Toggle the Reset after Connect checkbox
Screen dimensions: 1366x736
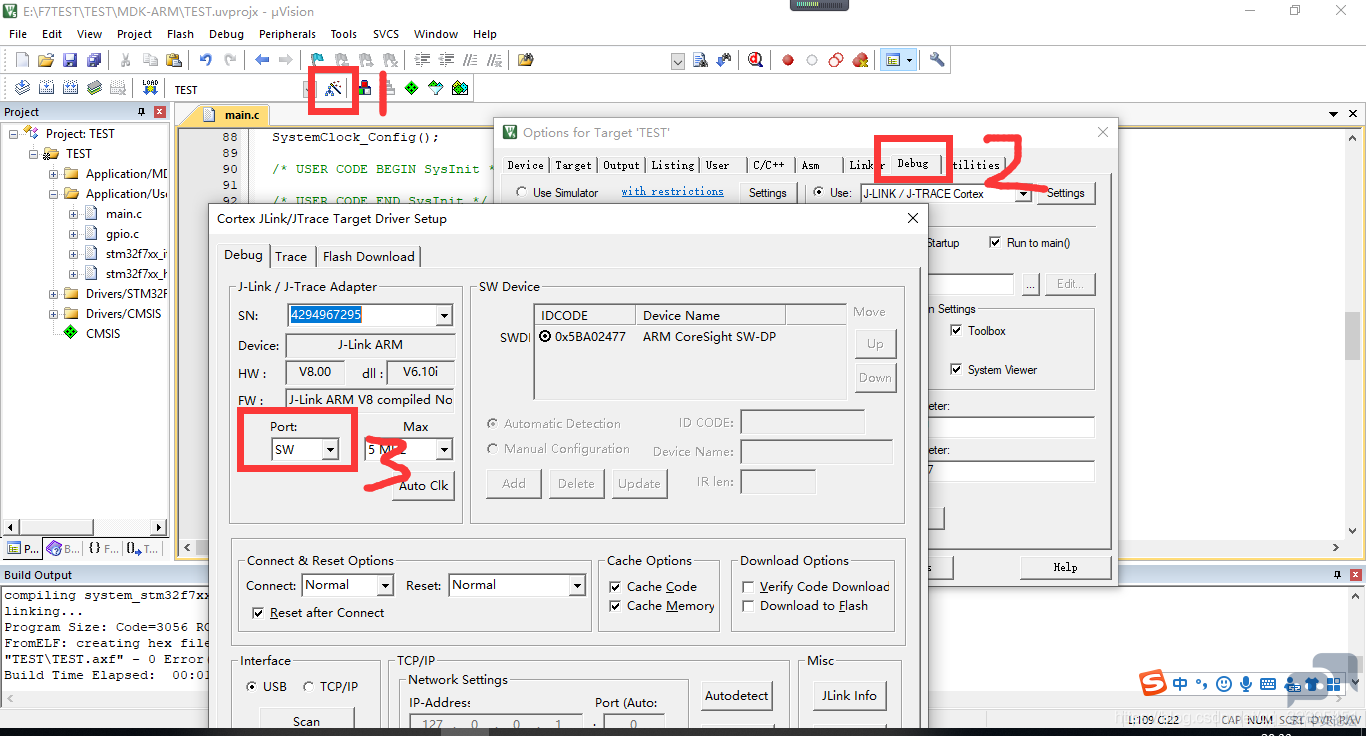258,613
